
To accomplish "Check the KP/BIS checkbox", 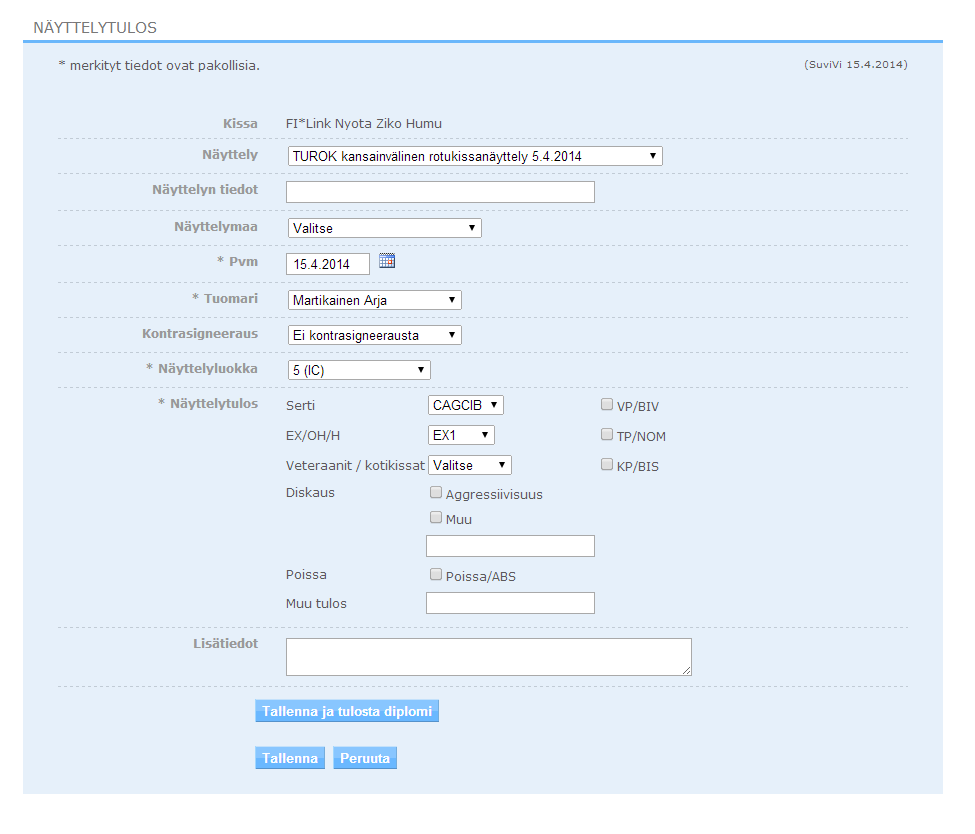I will [x=607, y=465].
